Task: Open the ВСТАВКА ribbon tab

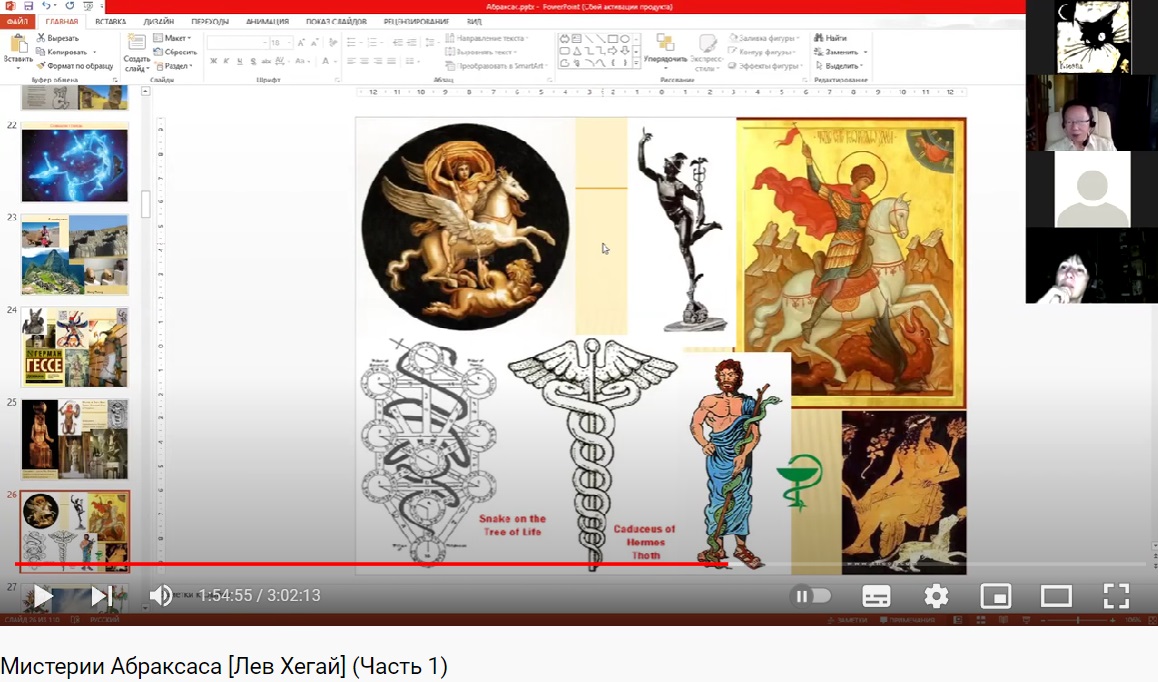Action: 111,21
